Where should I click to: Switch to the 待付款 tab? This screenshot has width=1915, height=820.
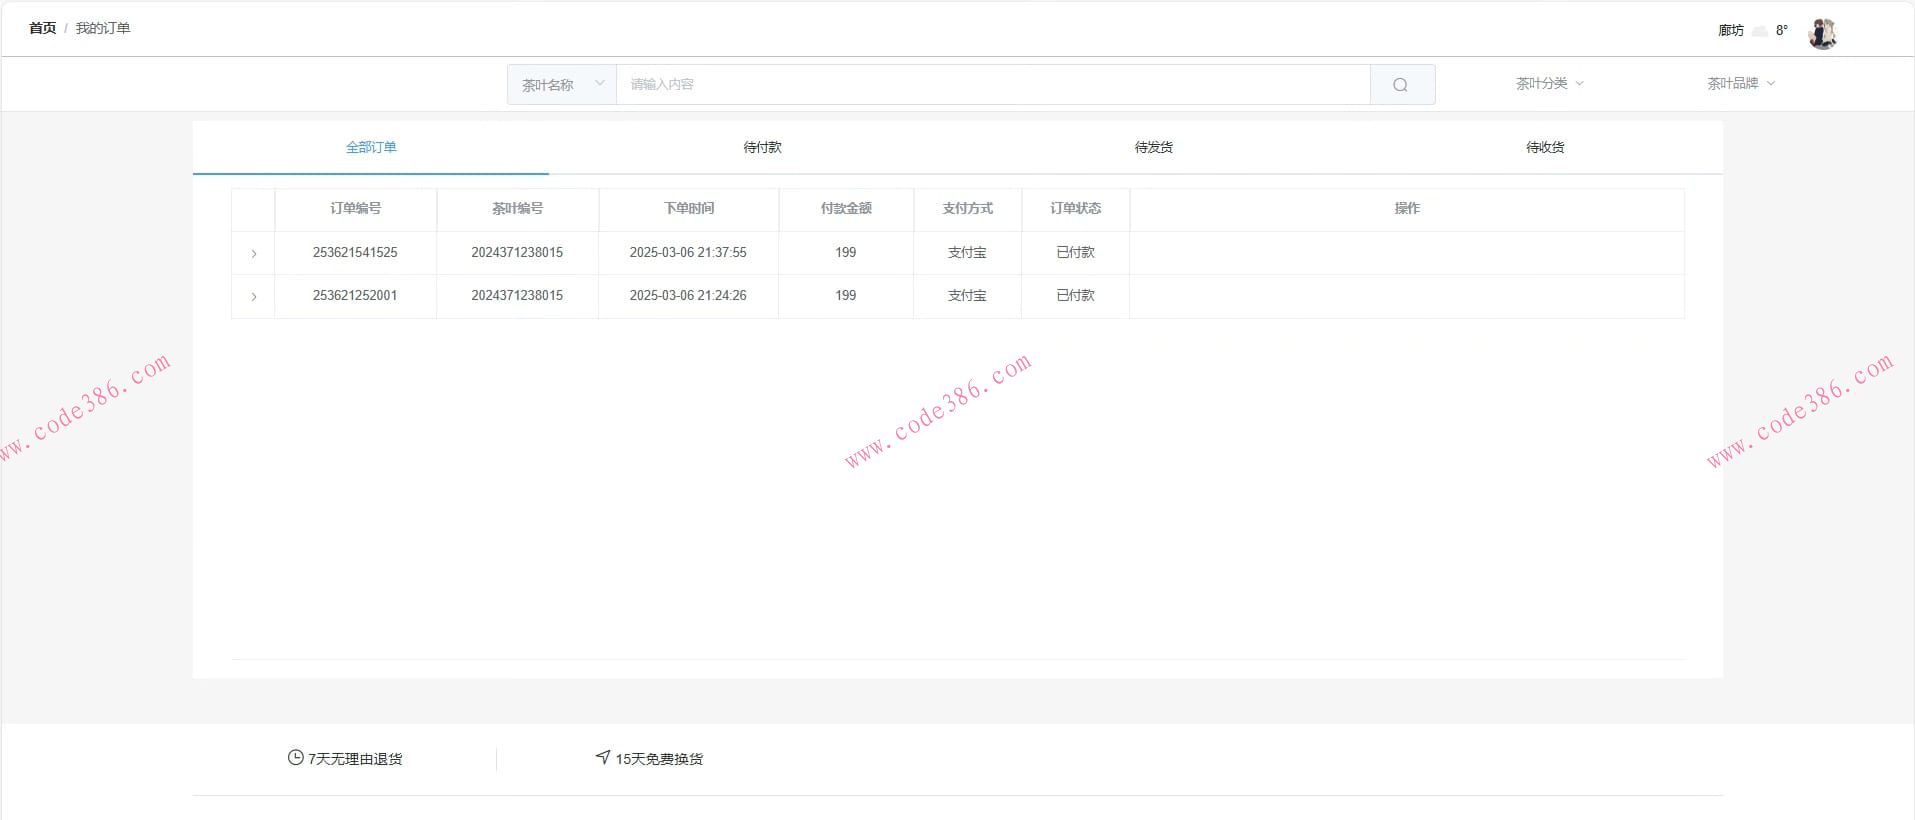click(762, 147)
